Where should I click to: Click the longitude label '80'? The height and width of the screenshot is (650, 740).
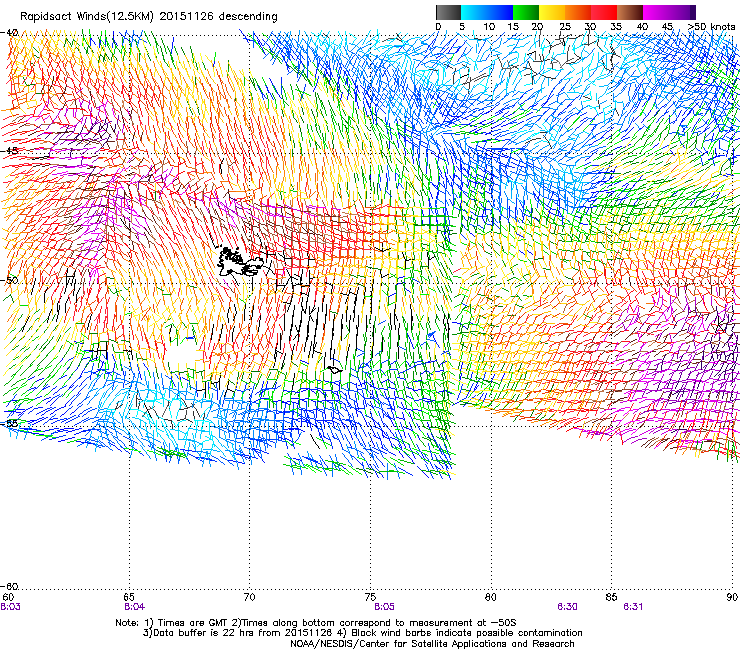491,597
